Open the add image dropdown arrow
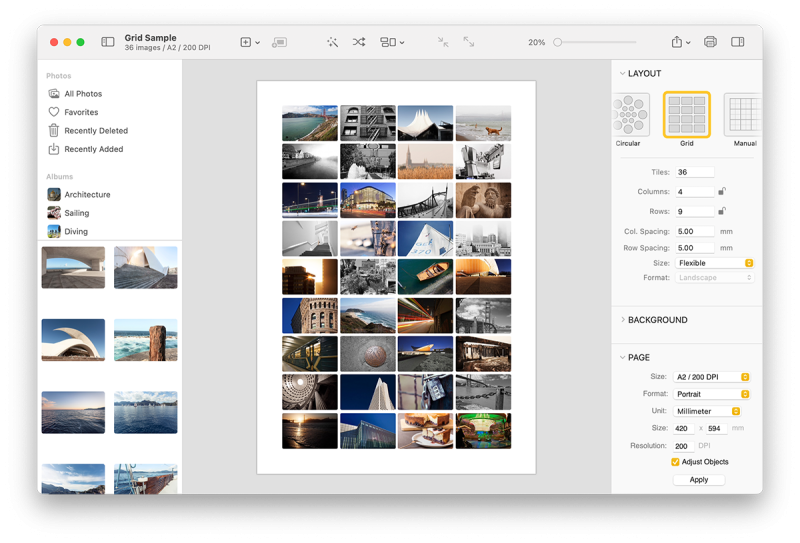Image resolution: width=800 pixels, height=543 pixels. (x=258, y=43)
